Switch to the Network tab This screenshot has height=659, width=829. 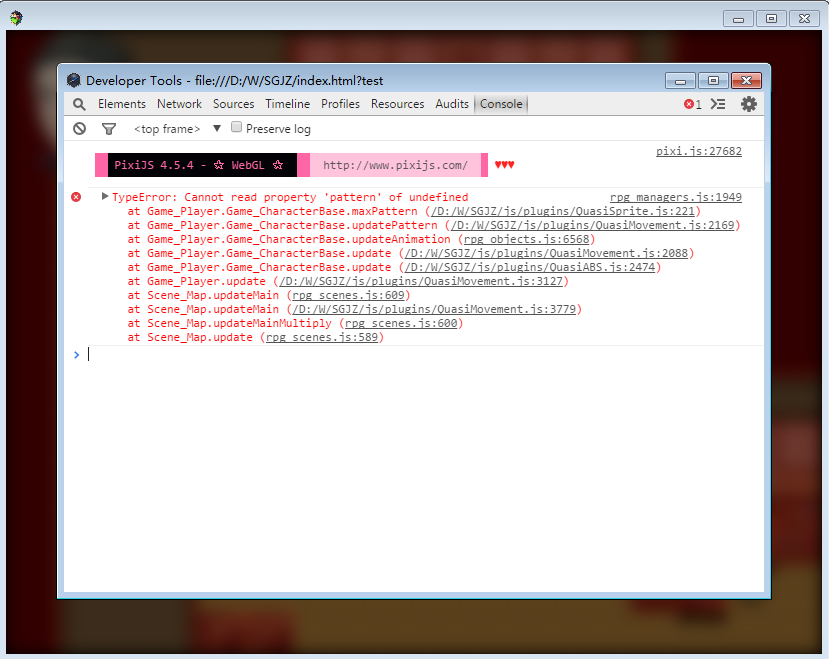[179, 104]
